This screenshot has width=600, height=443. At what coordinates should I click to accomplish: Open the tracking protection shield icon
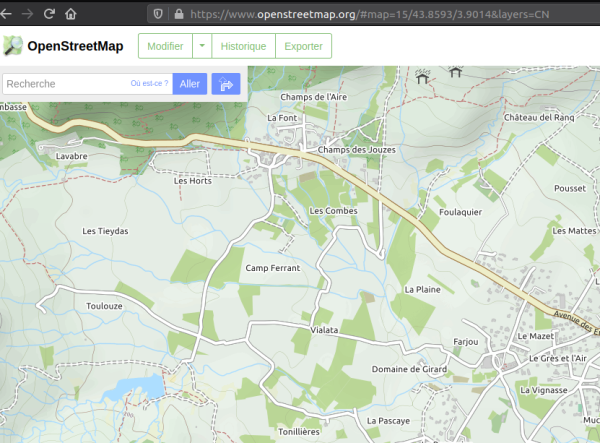tap(157, 14)
